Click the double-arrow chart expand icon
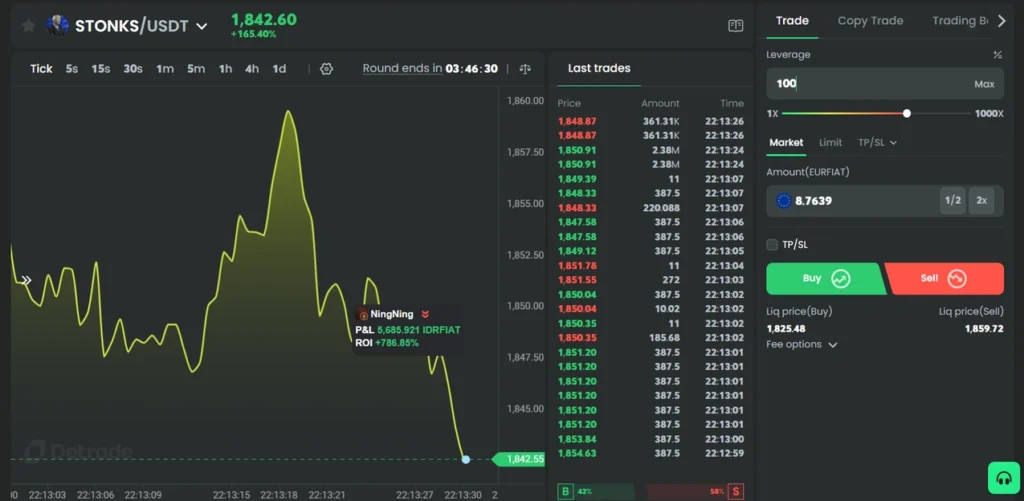1024x501 pixels. [x=26, y=280]
